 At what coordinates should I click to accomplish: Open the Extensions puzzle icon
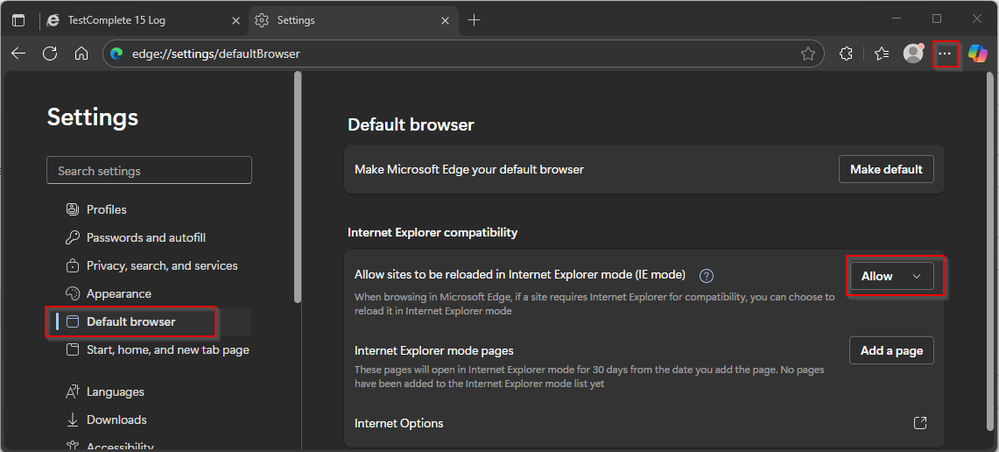coord(846,54)
